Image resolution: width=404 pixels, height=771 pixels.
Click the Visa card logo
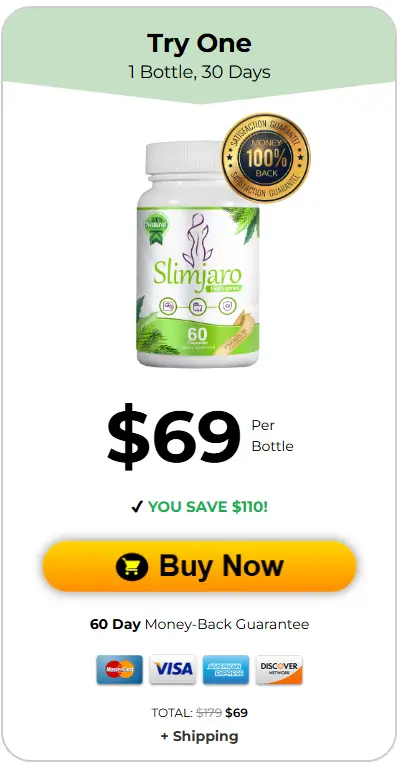point(173,669)
